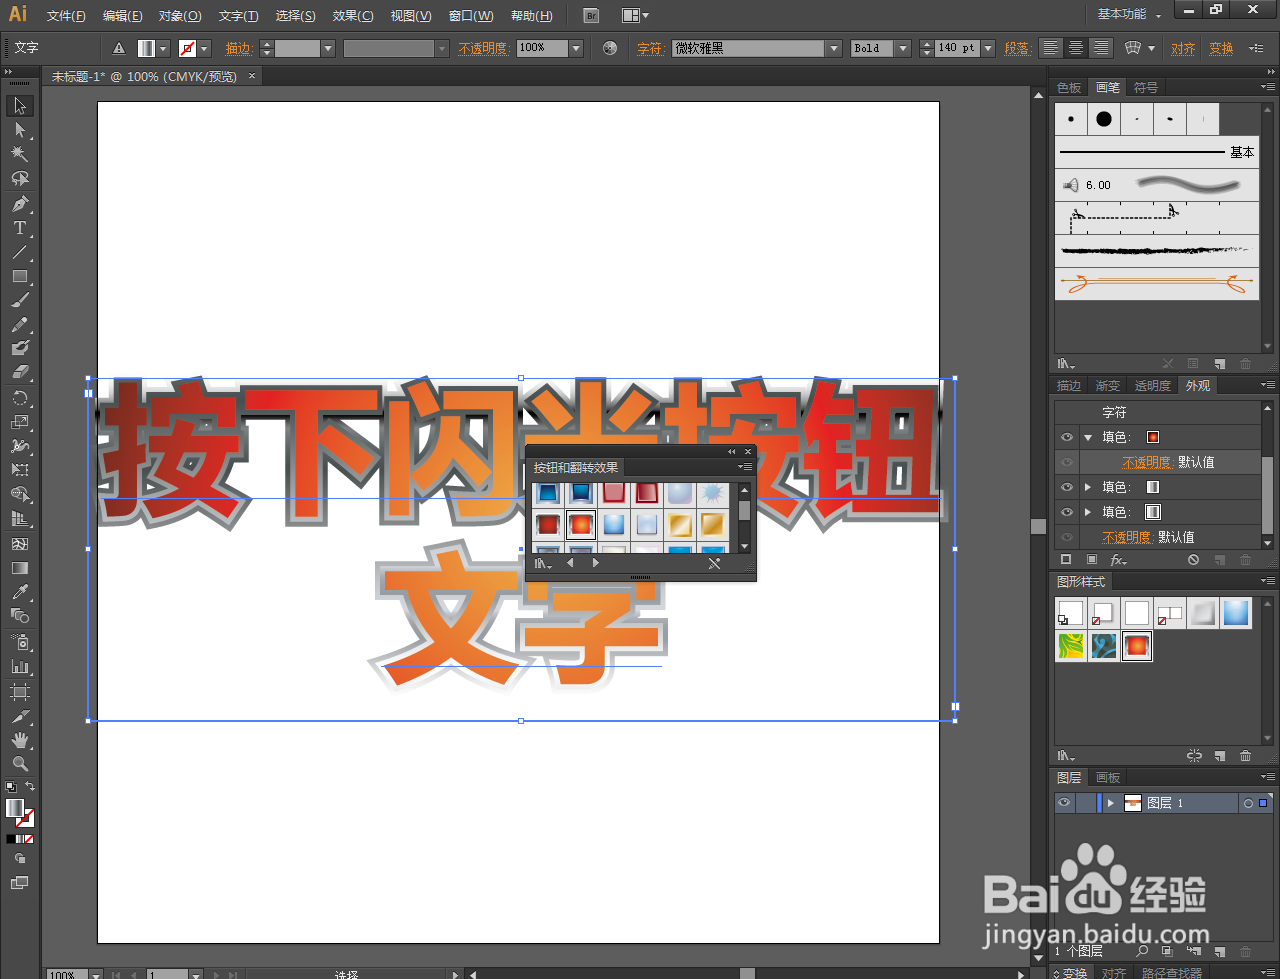Select the Magic Wand tool

coord(18,153)
